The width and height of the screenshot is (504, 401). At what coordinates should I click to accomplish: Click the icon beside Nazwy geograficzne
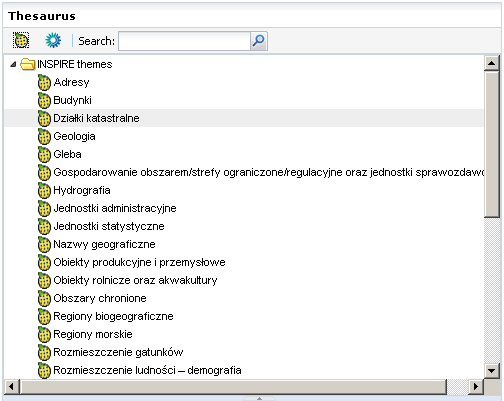point(44,244)
